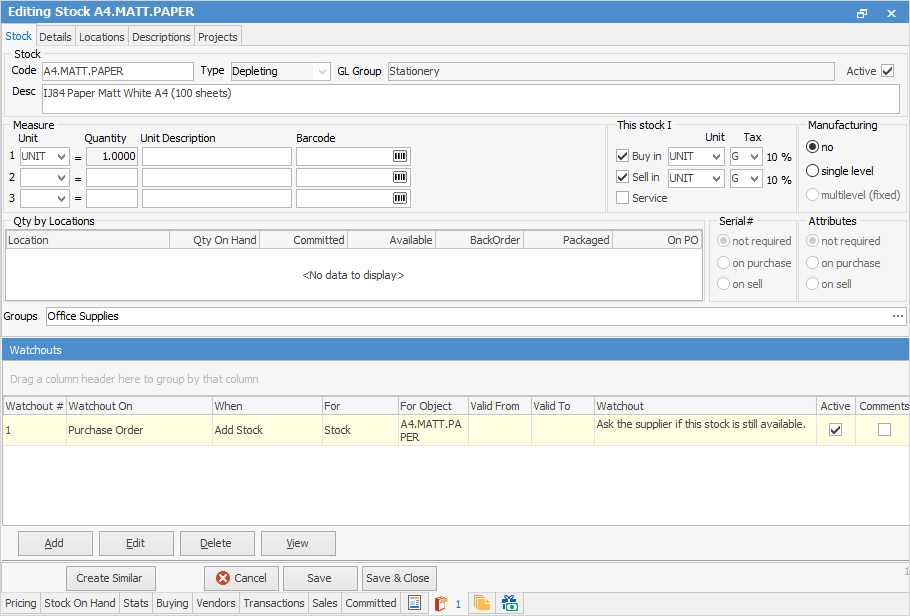Toggle the watchout Comments checkbox
910x616 pixels.
[x=884, y=430]
